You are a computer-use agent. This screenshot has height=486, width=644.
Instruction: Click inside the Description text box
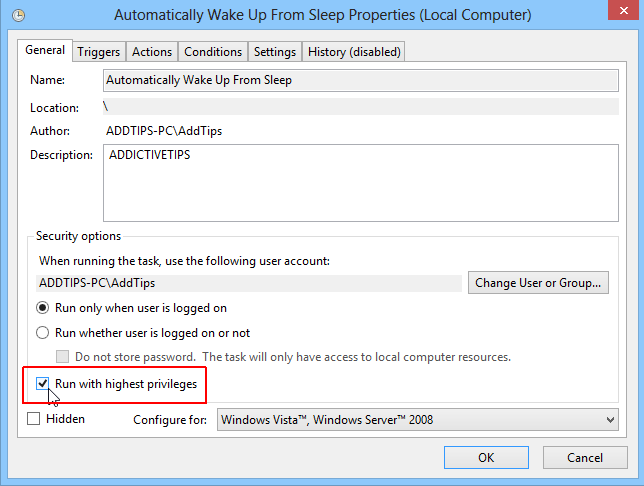pos(360,183)
